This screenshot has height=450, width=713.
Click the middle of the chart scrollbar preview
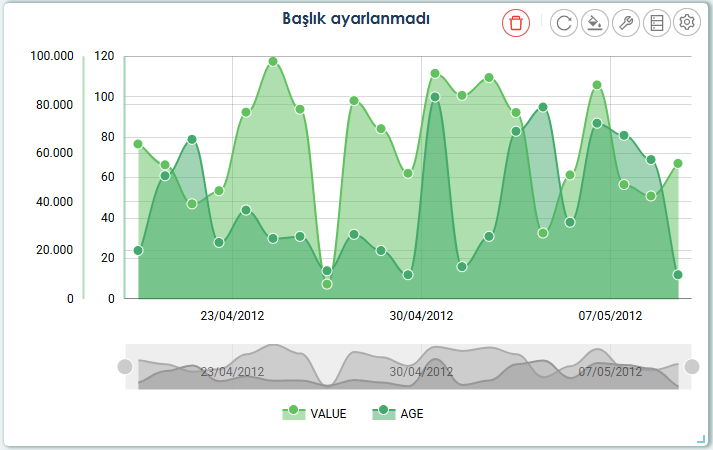tap(408, 366)
